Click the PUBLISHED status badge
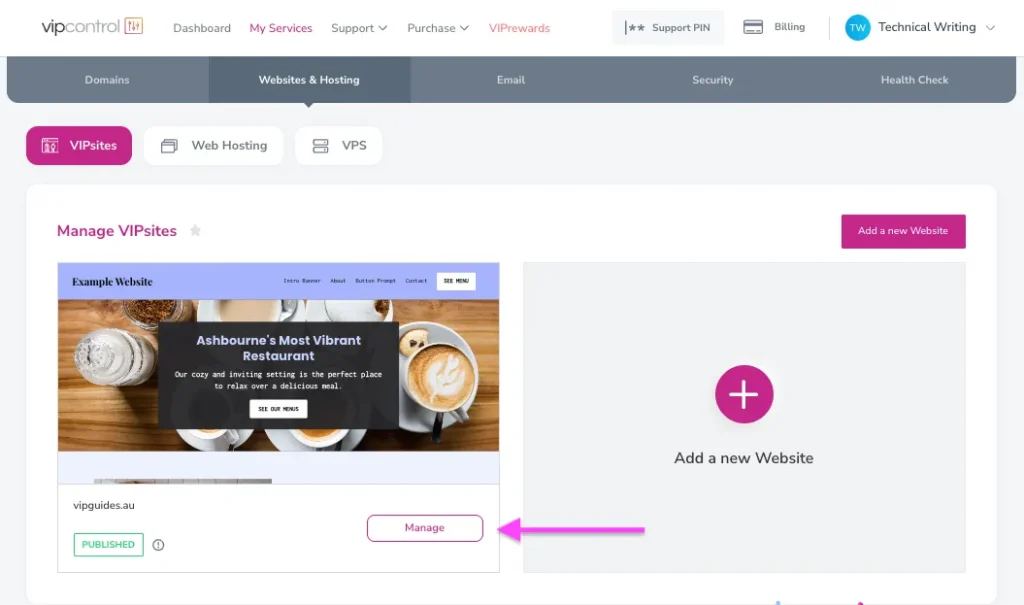 pos(107,544)
